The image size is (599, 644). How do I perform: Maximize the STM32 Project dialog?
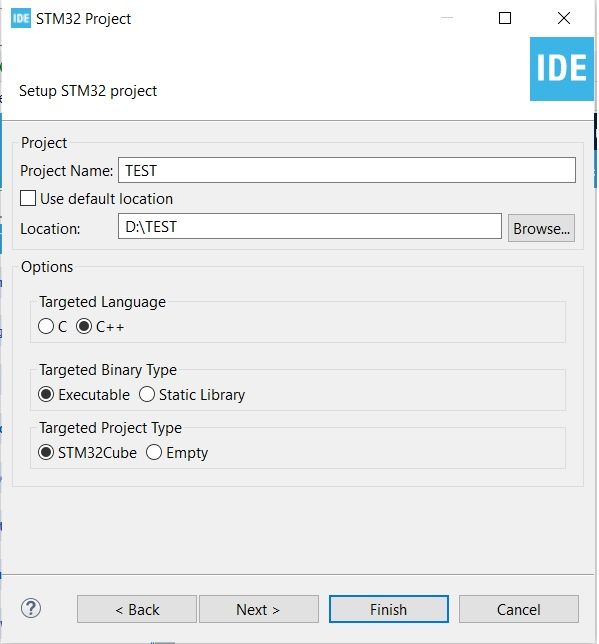click(505, 18)
